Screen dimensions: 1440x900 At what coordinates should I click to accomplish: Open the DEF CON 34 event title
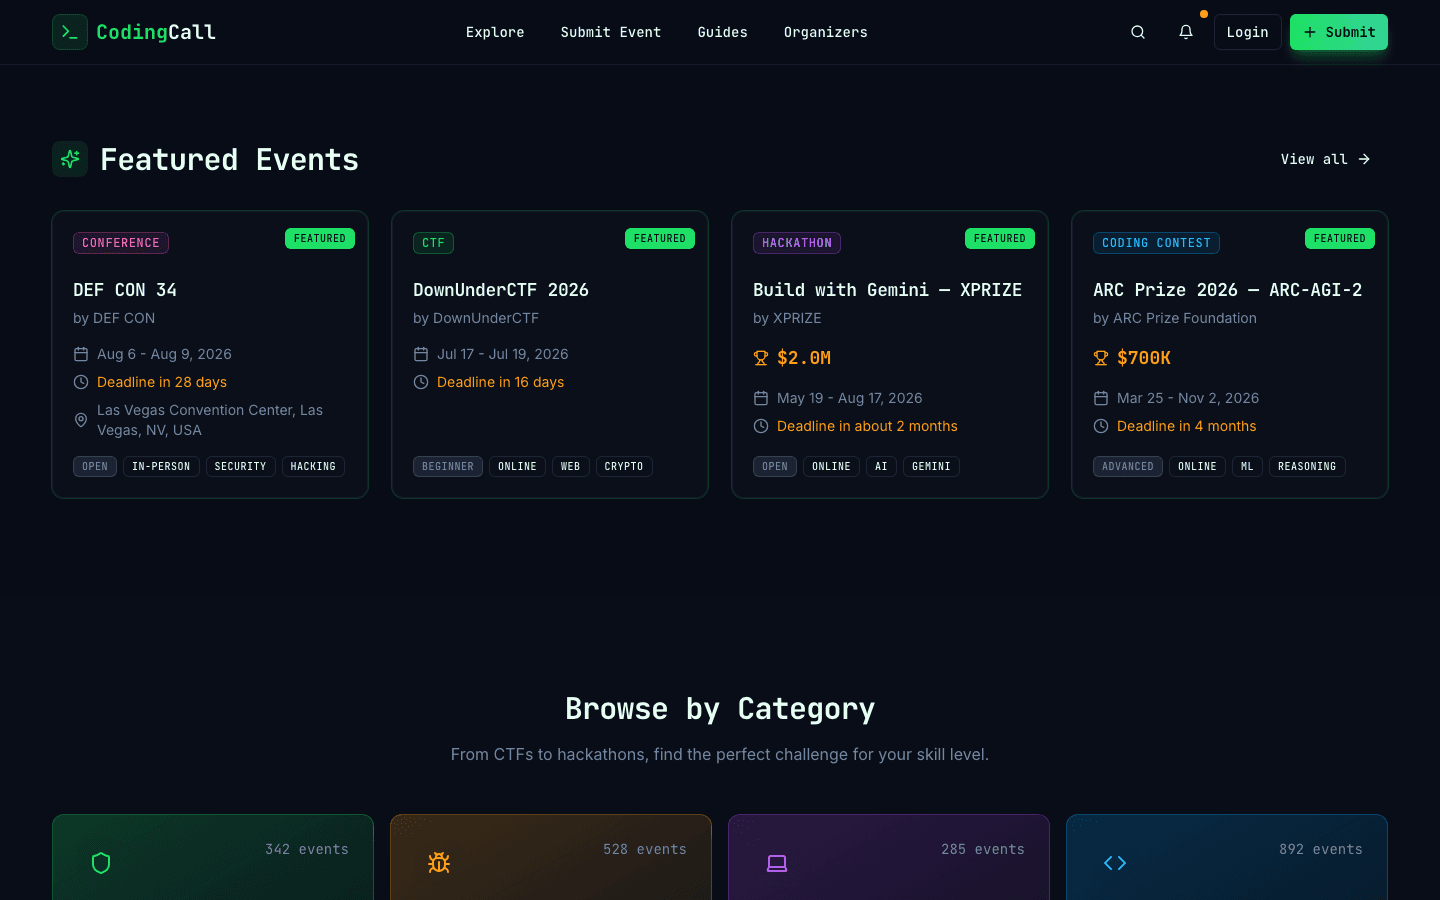125,290
